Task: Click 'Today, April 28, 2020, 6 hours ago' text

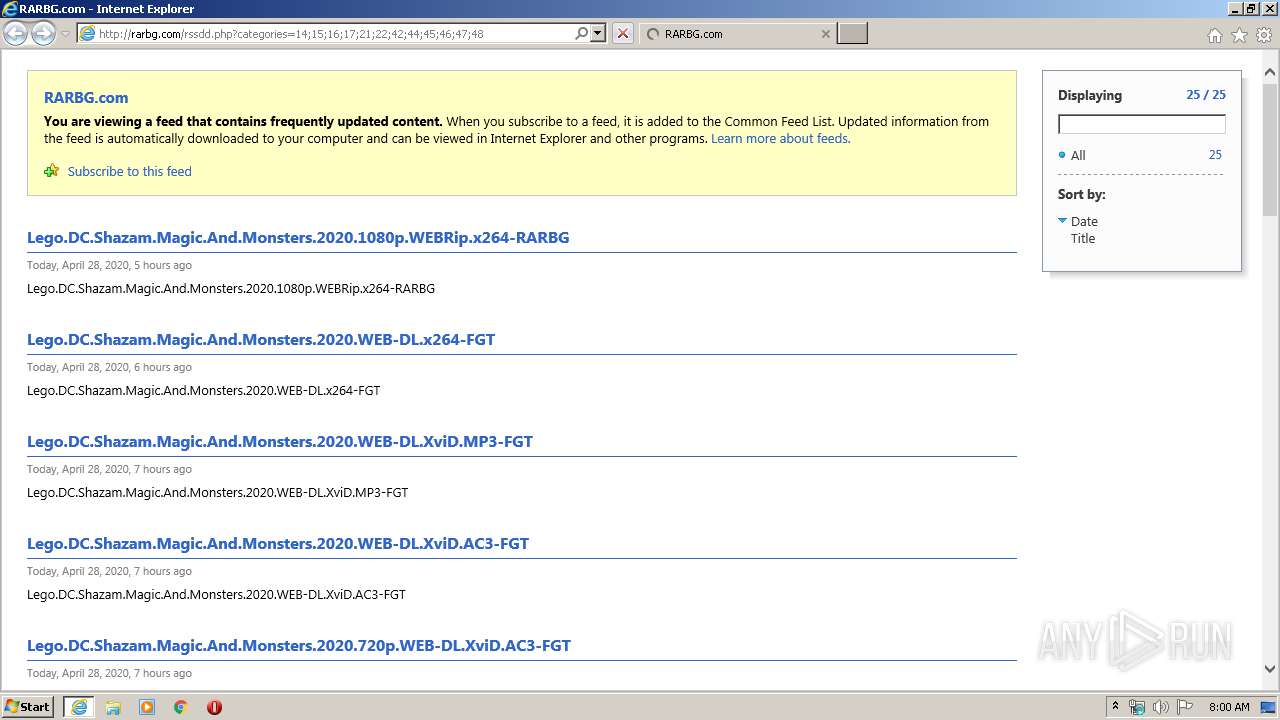Action: [109, 368]
